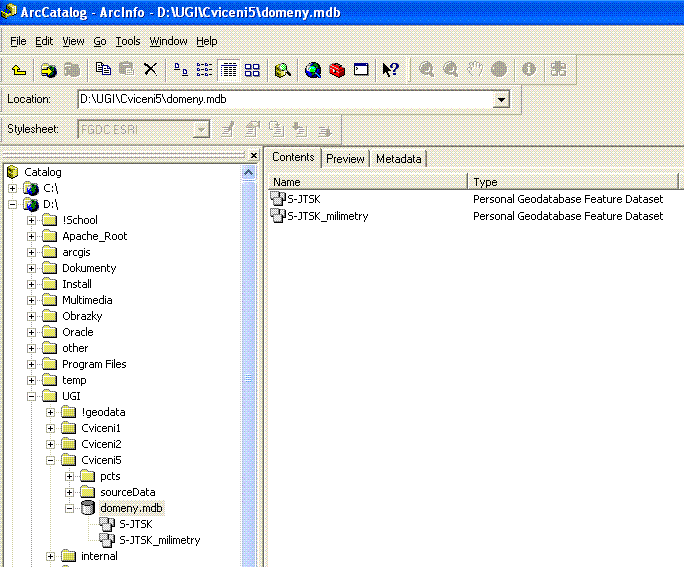Sort by the Name column header
This screenshot has width=684, height=567.
(x=367, y=182)
